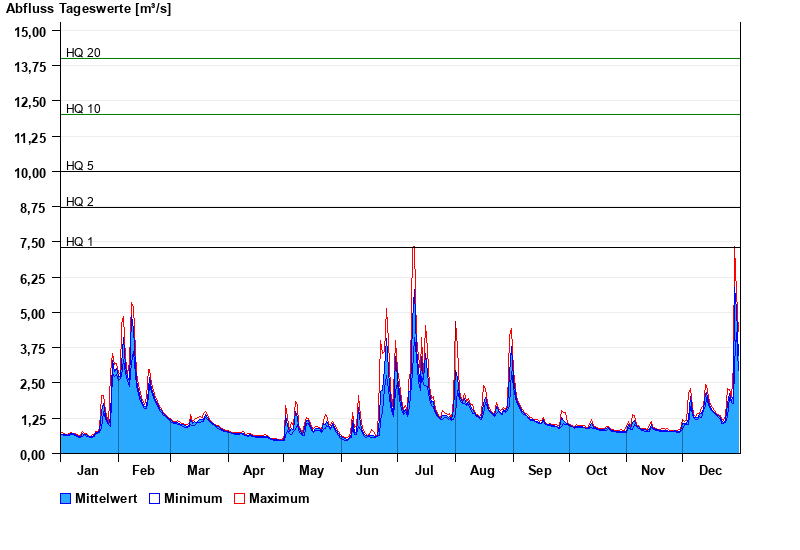Click the Jan month label on the axis
Screen dimensions: 800x550
point(88,471)
